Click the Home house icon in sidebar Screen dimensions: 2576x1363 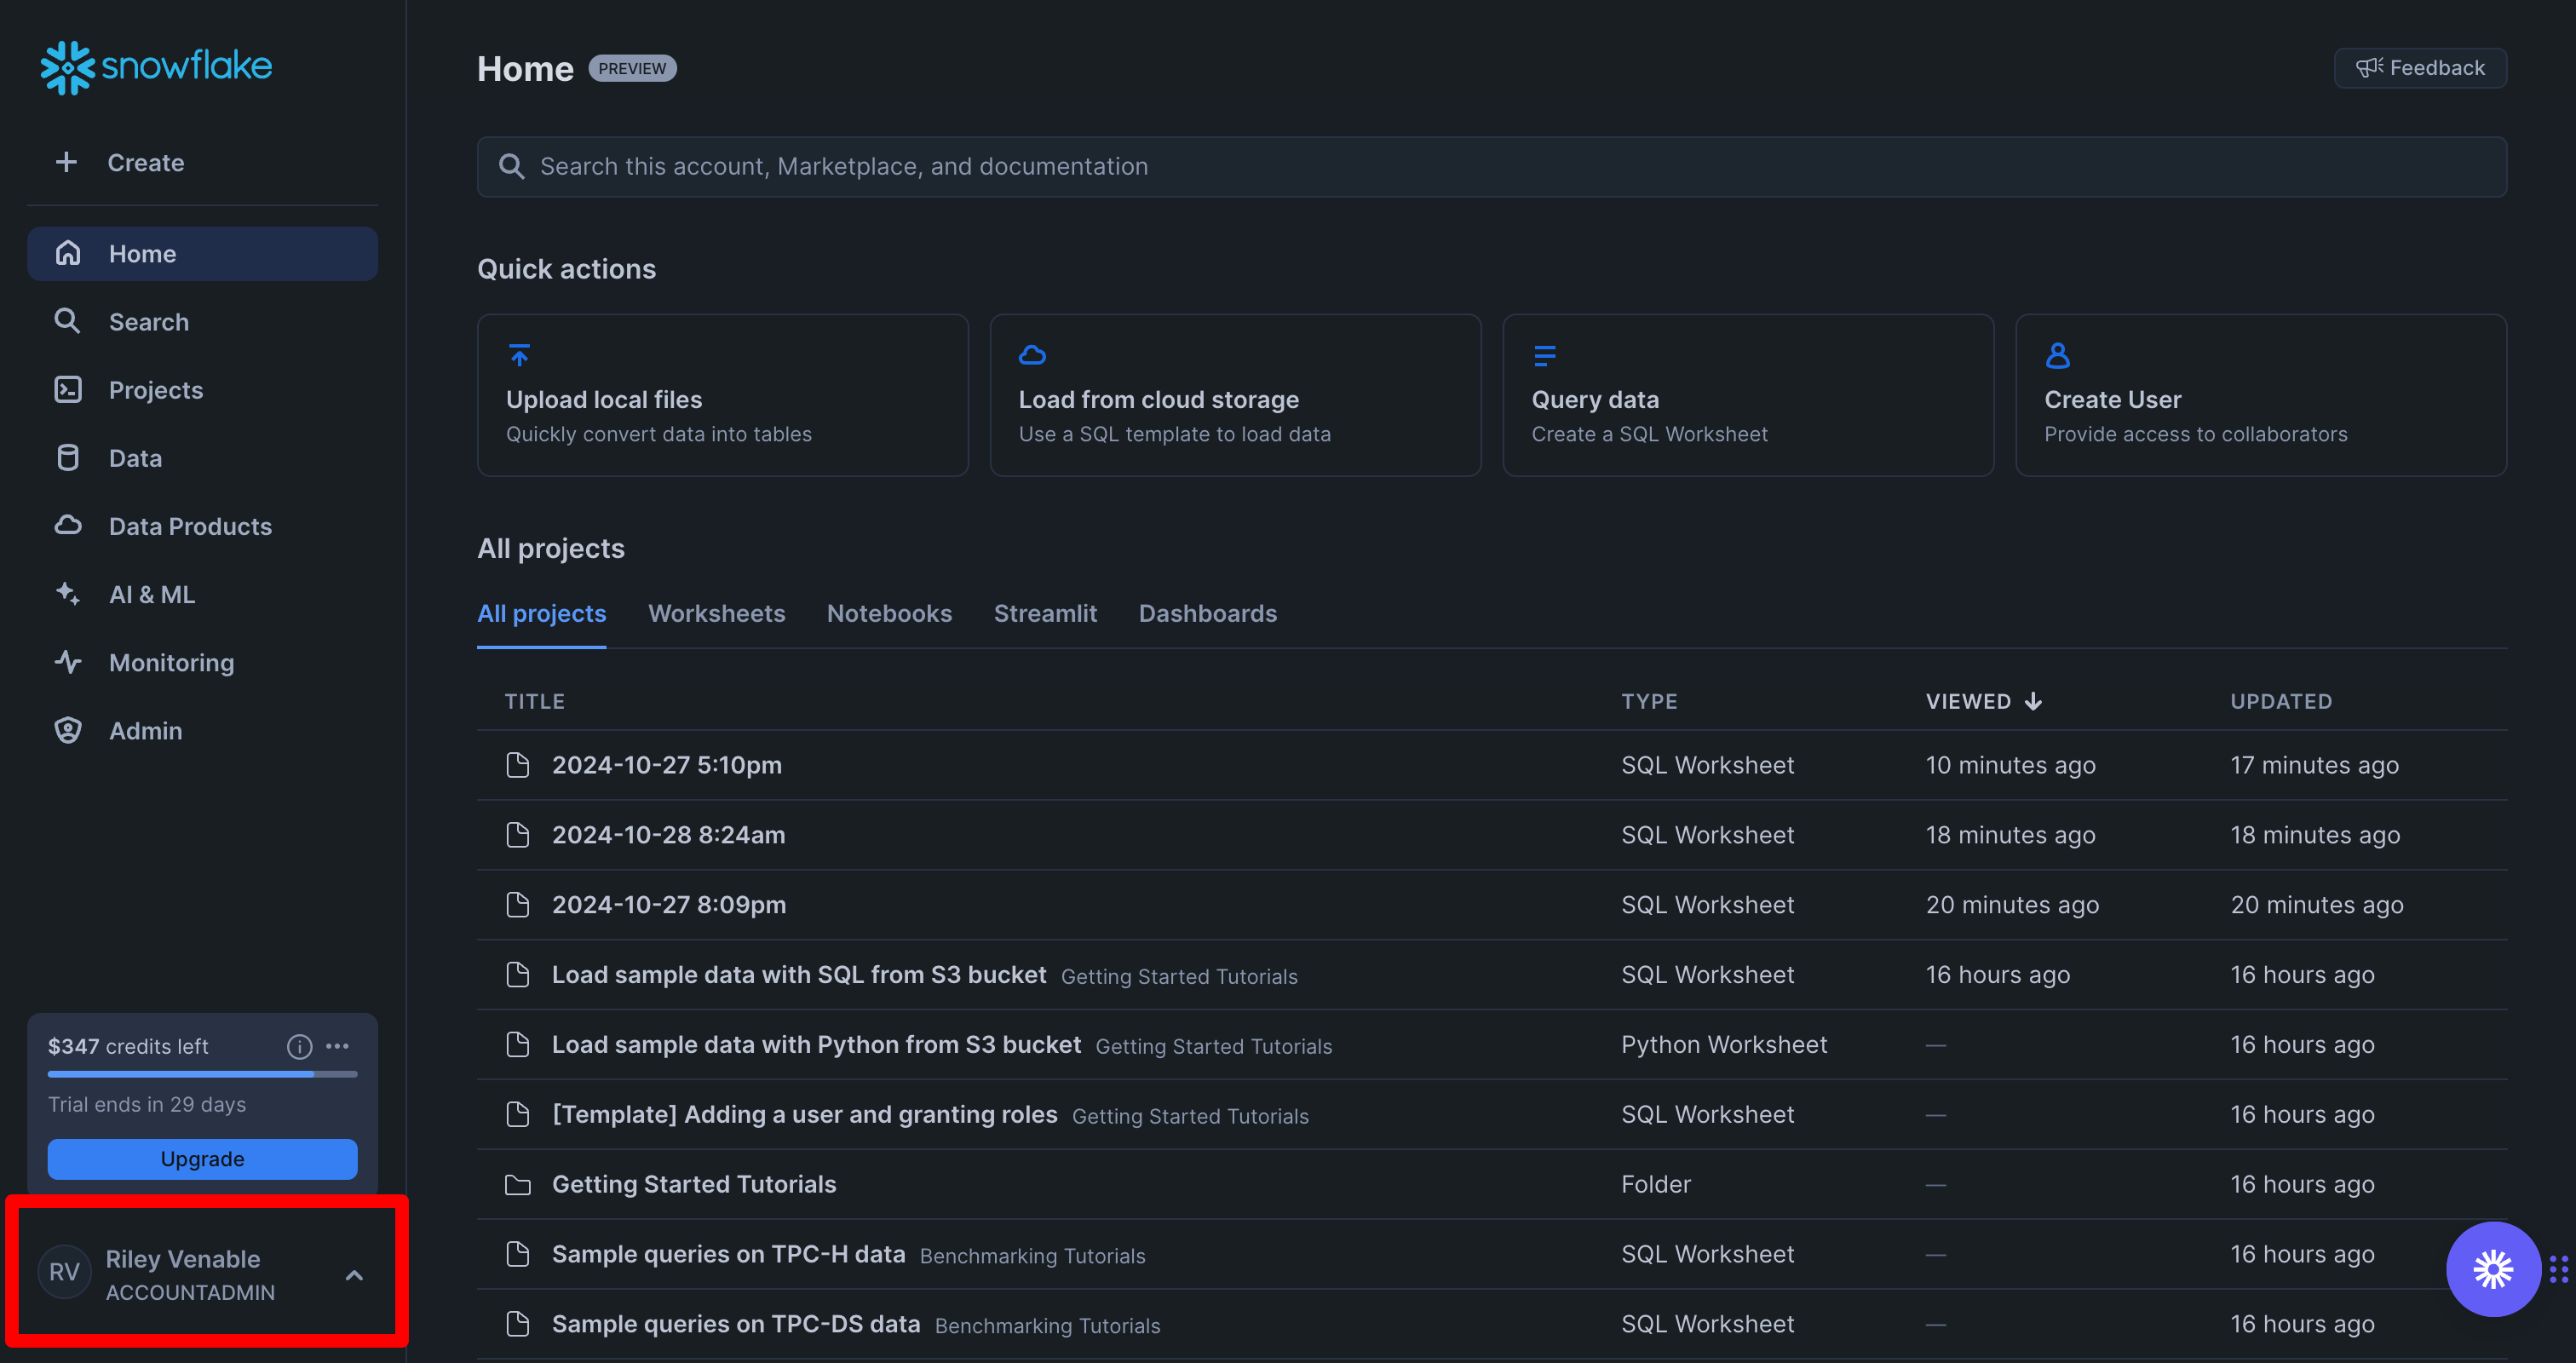tap(68, 253)
